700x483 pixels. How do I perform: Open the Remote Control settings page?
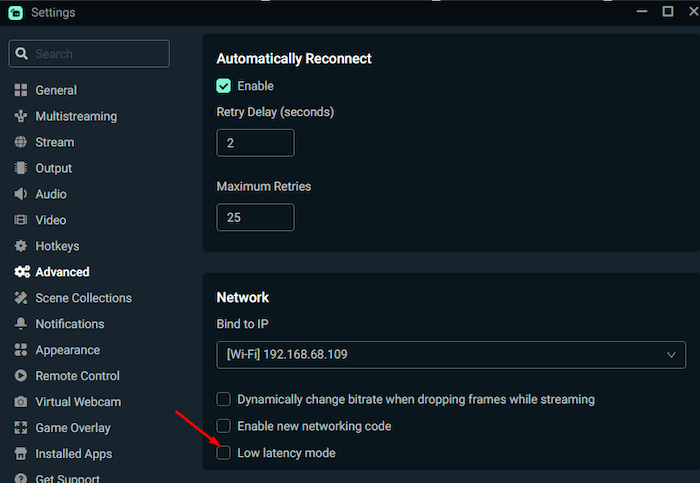pyautogui.click(x=77, y=376)
